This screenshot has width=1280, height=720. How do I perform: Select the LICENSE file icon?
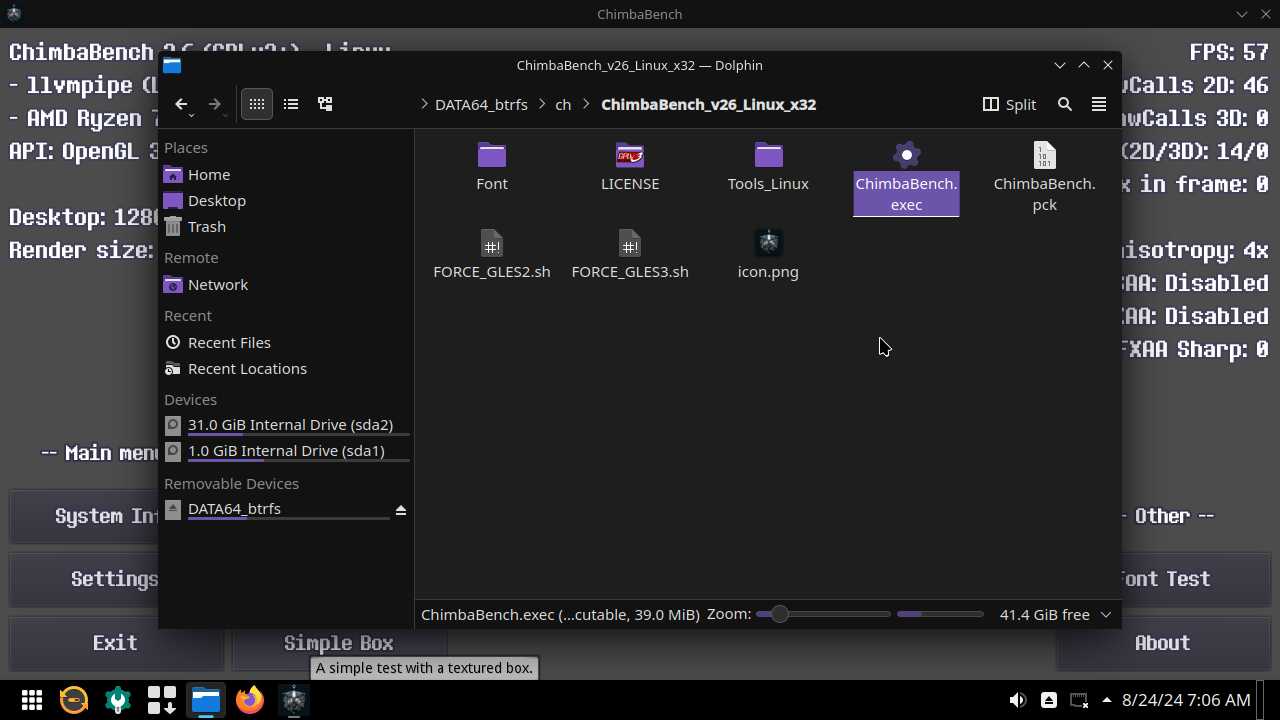click(630, 155)
